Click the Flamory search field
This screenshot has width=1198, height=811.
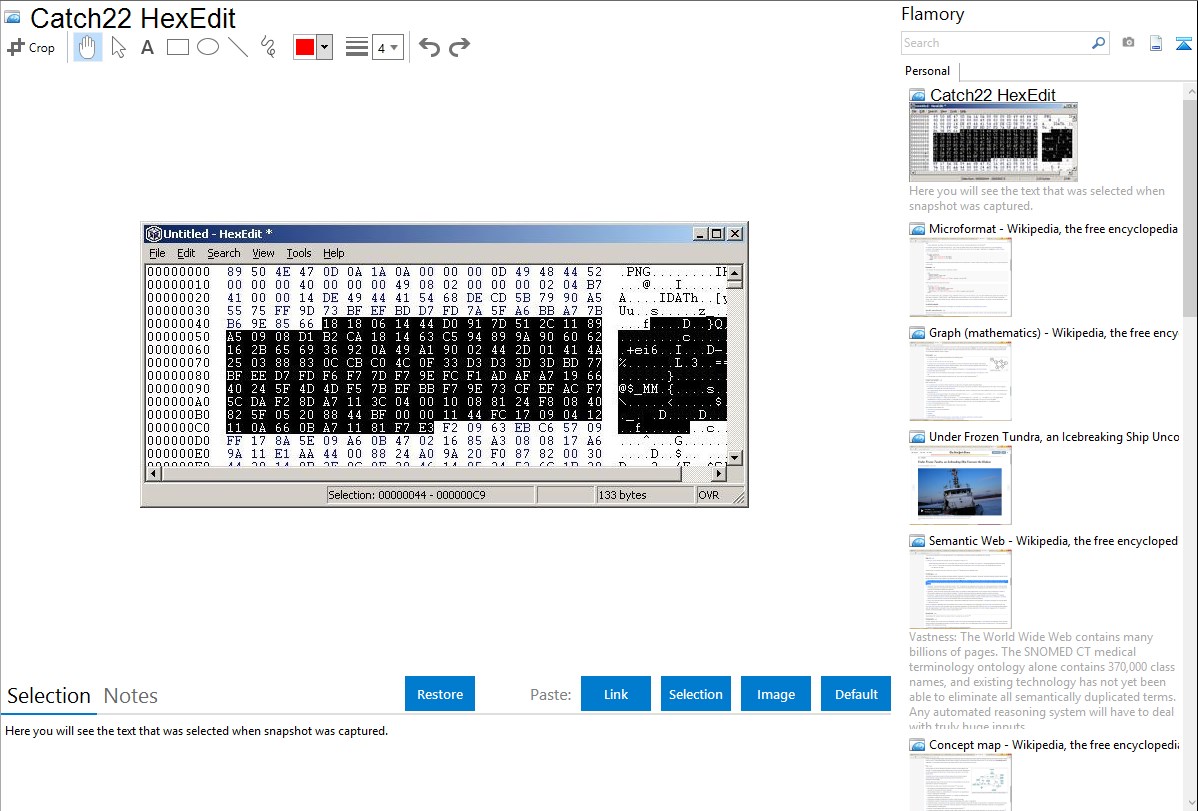(995, 43)
